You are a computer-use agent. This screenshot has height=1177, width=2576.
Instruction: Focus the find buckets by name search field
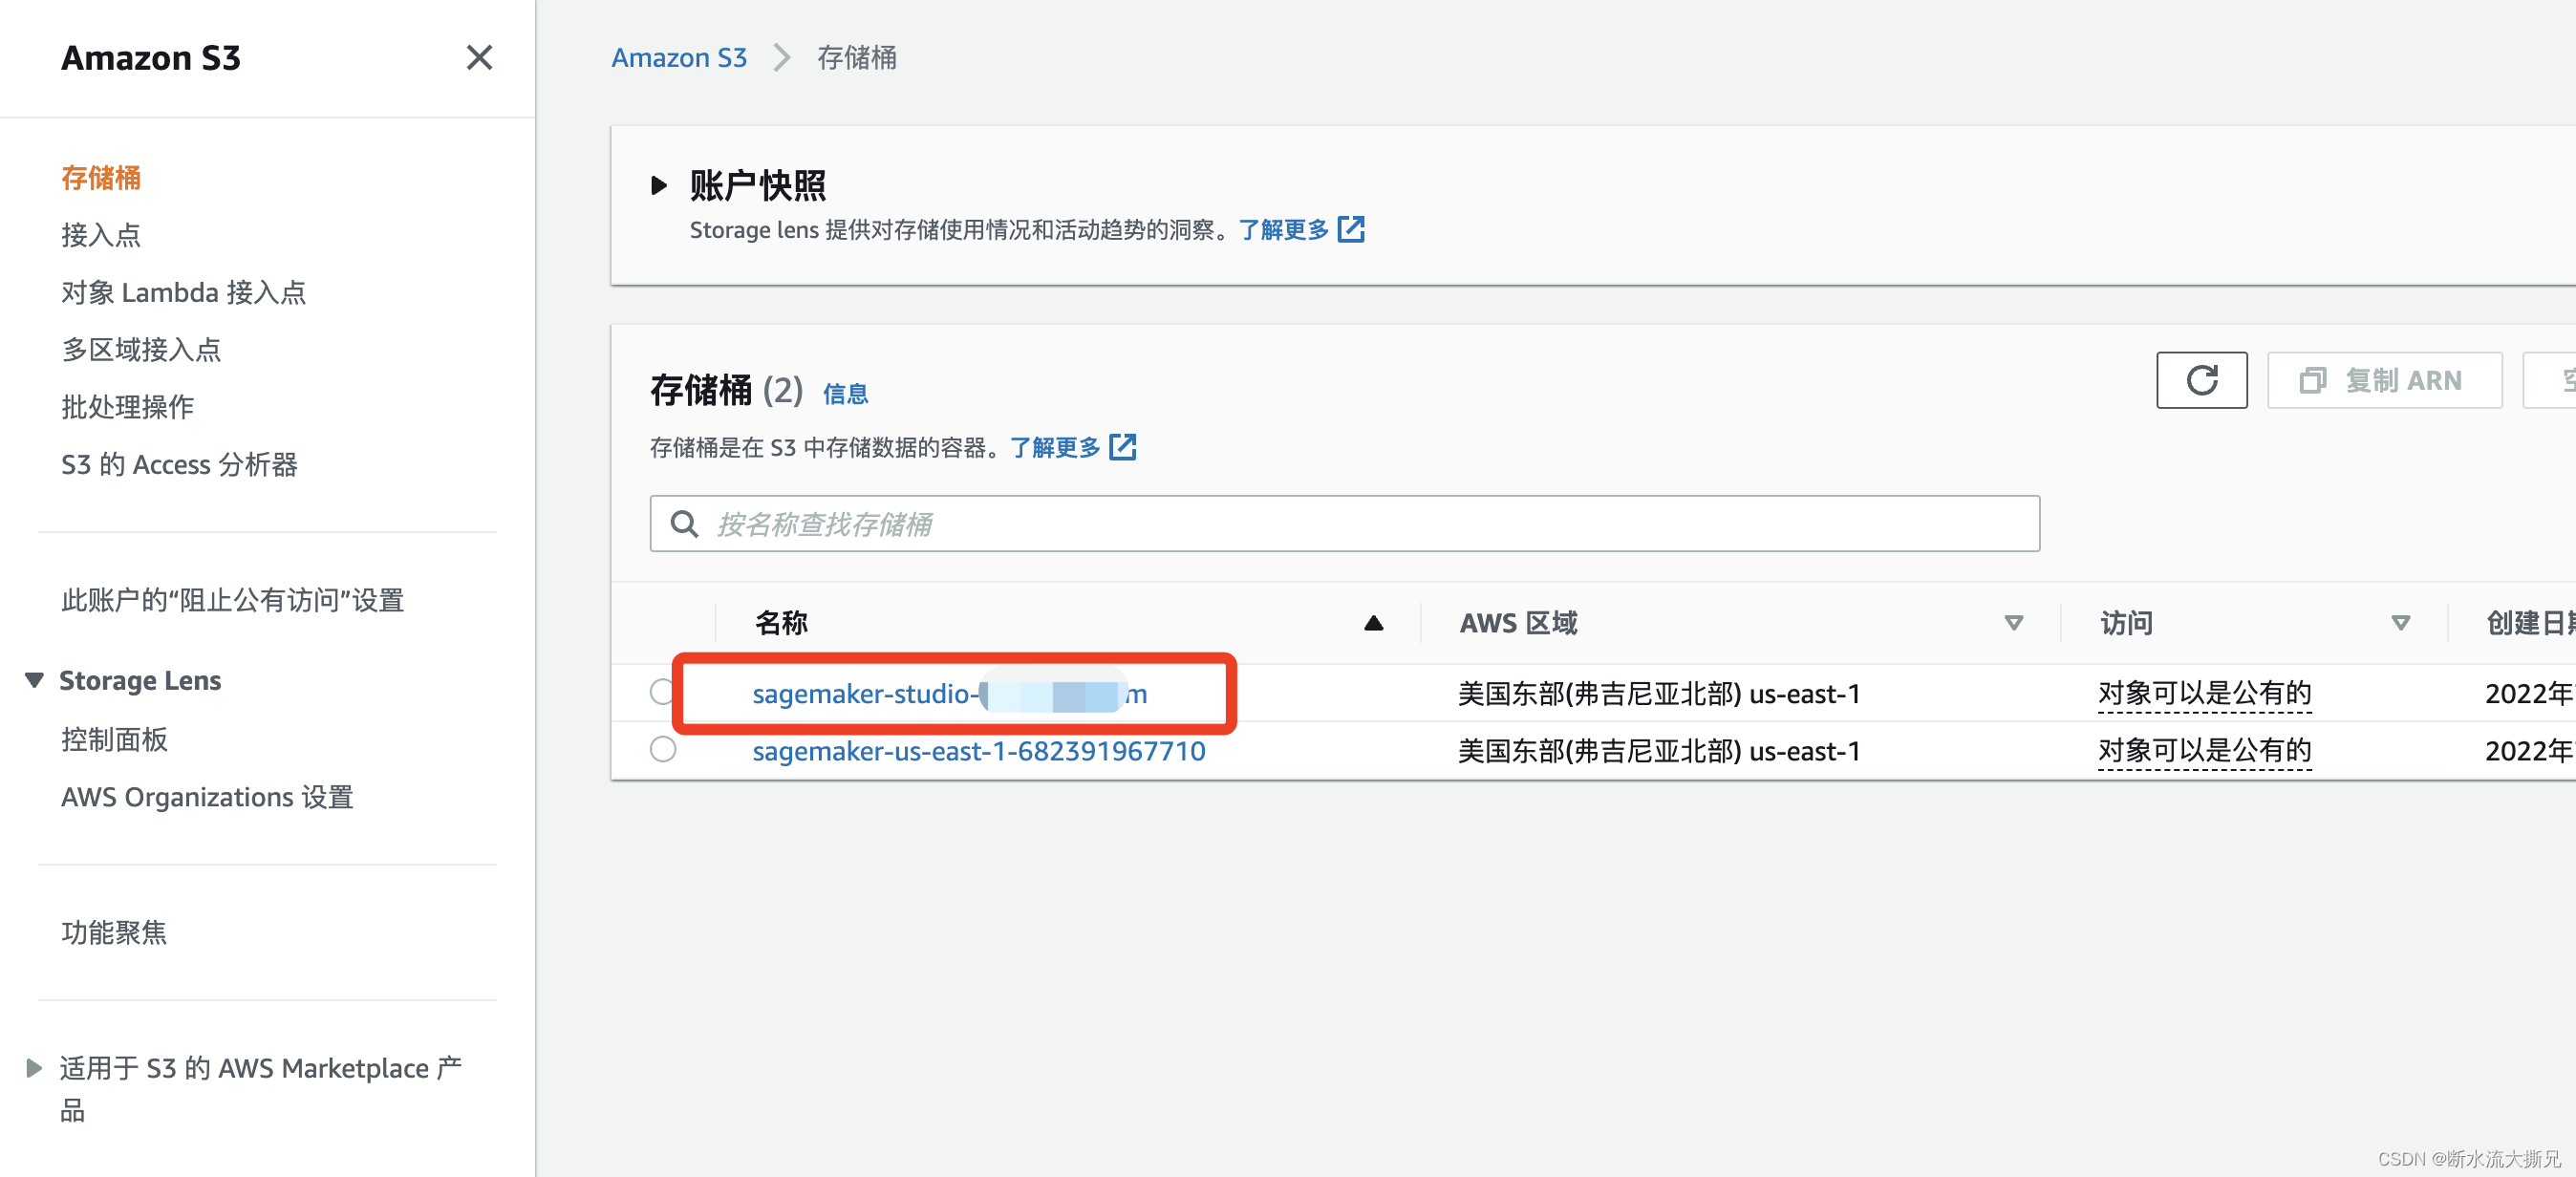(x=1344, y=524)
